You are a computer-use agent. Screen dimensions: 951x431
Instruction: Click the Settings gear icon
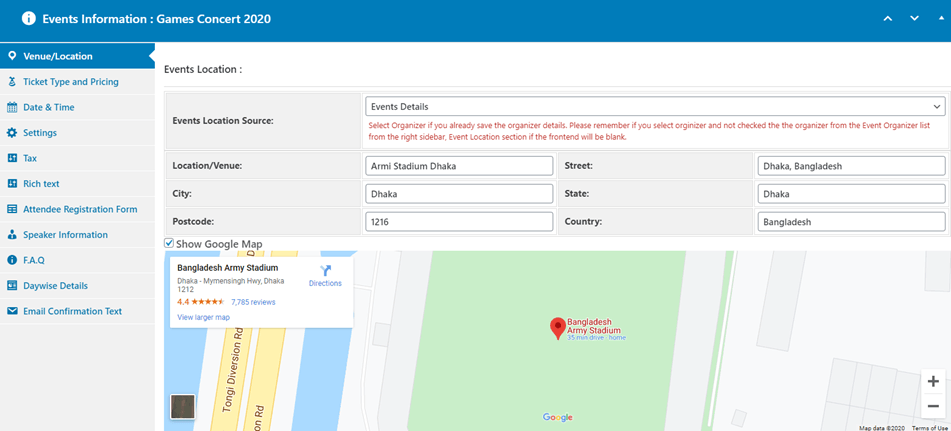[x=12, y=132]
